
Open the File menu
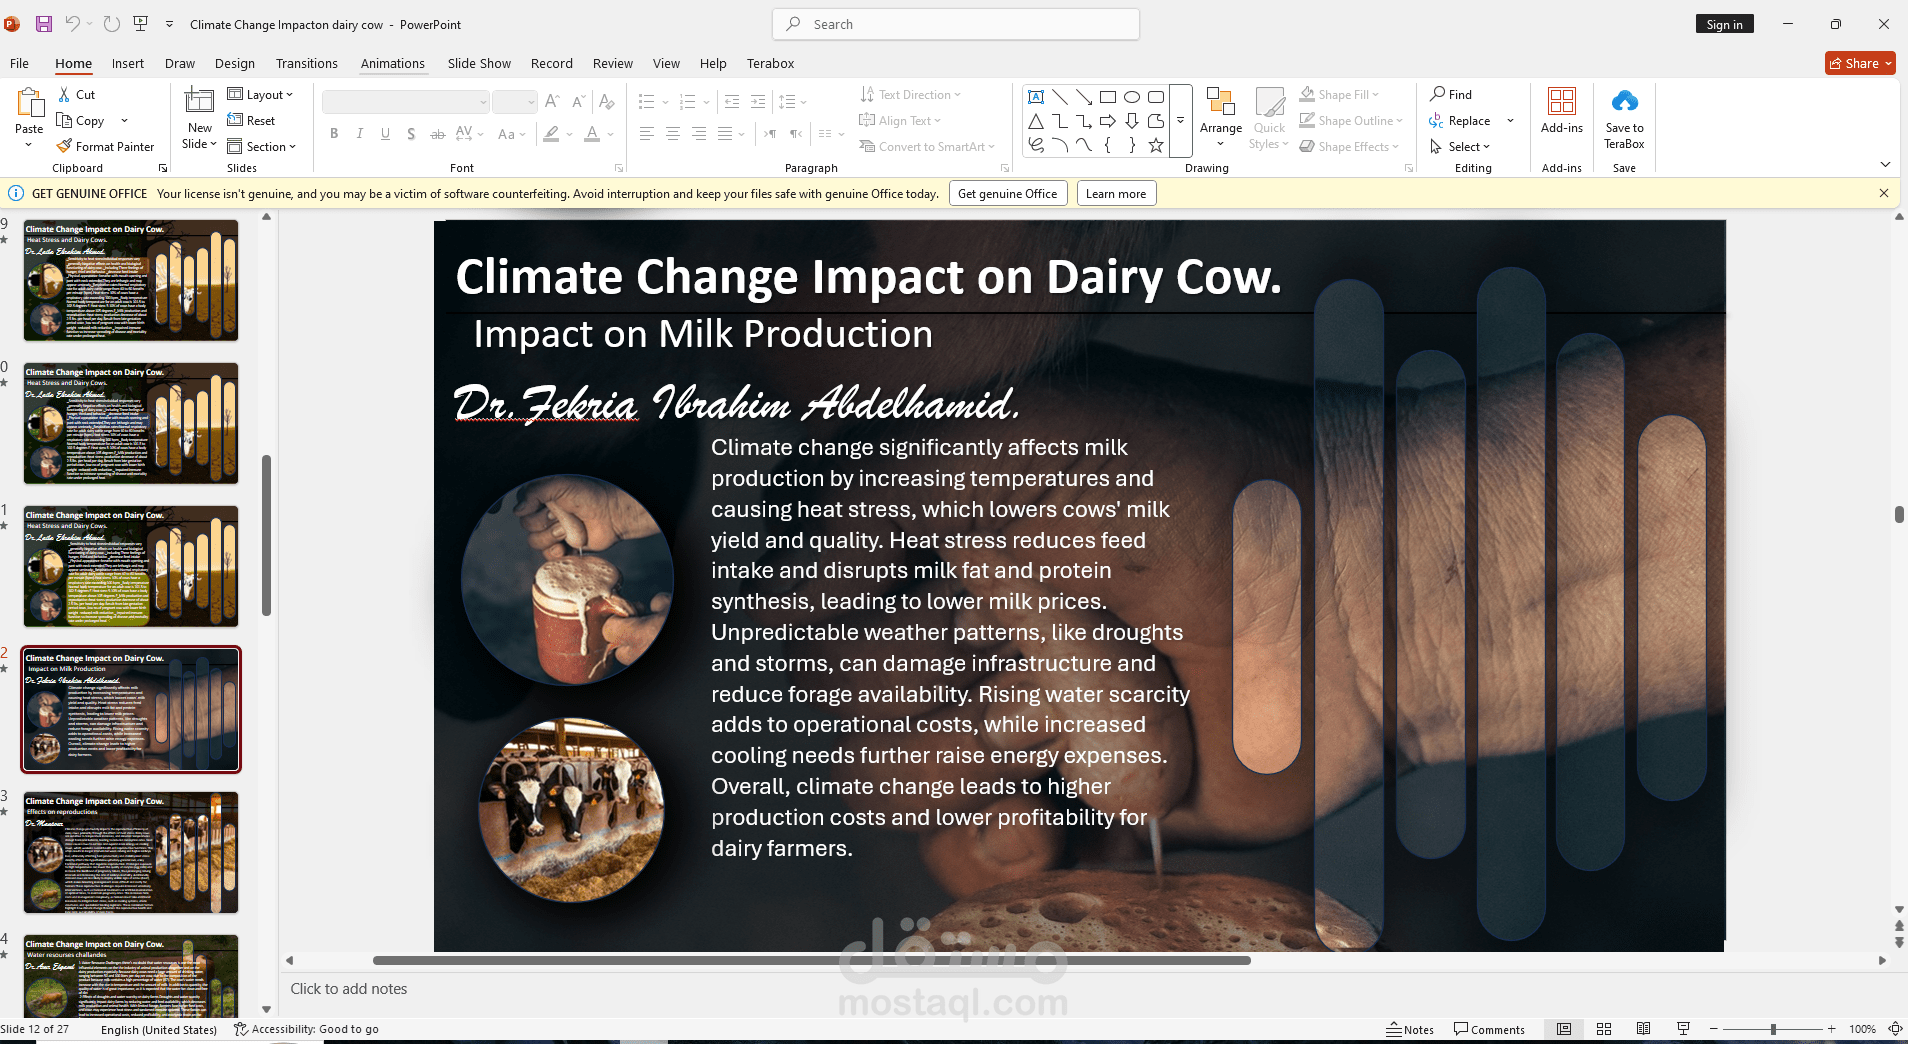click(x=19, y=63)
